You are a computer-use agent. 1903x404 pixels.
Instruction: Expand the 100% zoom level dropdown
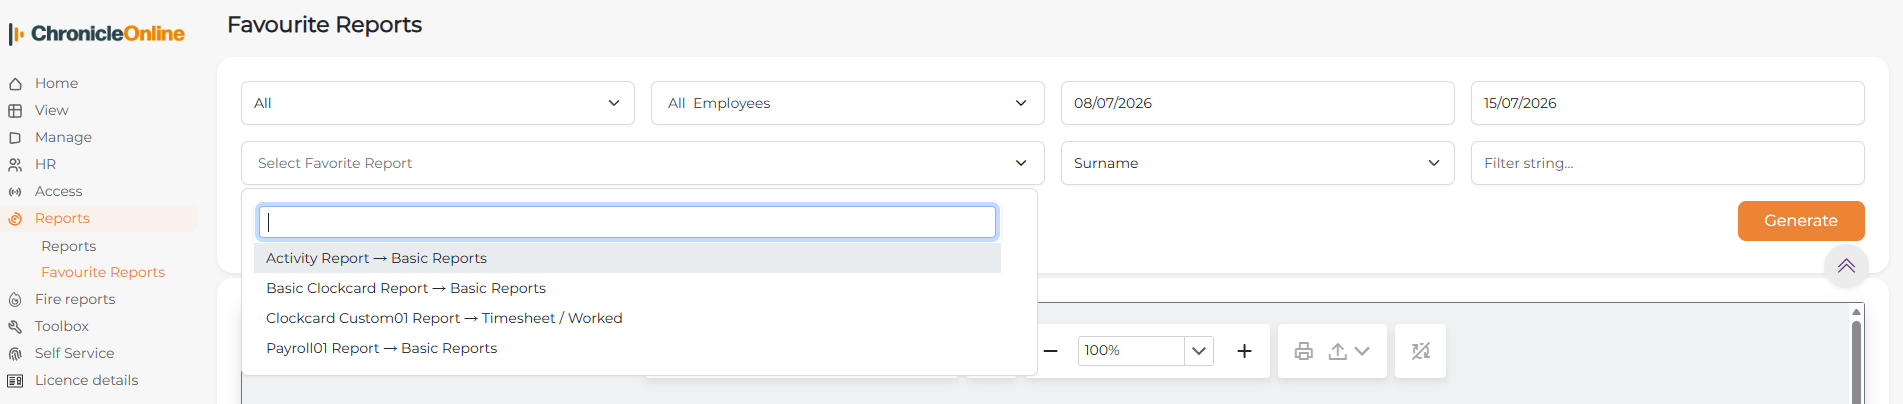pyautogui.click(x=1198, y=351)
